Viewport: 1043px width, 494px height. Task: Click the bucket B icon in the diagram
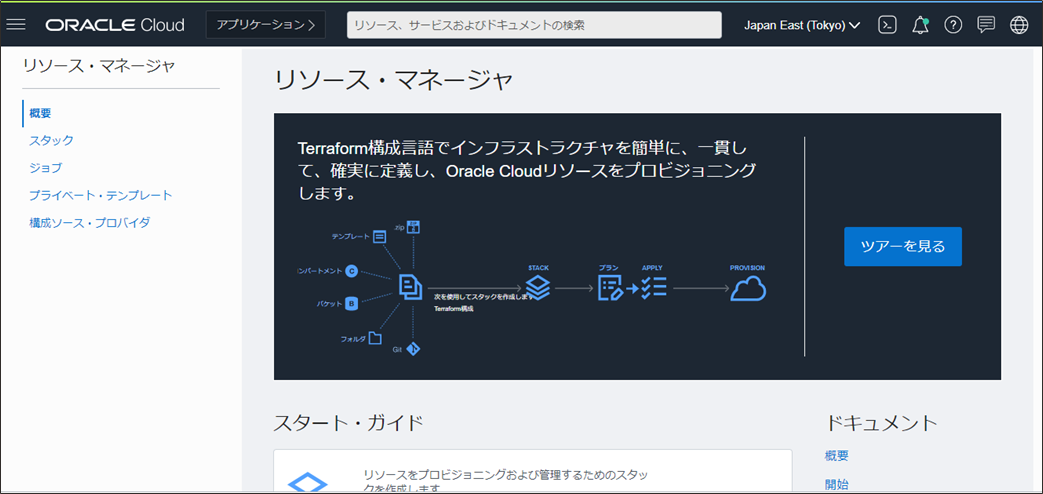[x=352, y=304]
